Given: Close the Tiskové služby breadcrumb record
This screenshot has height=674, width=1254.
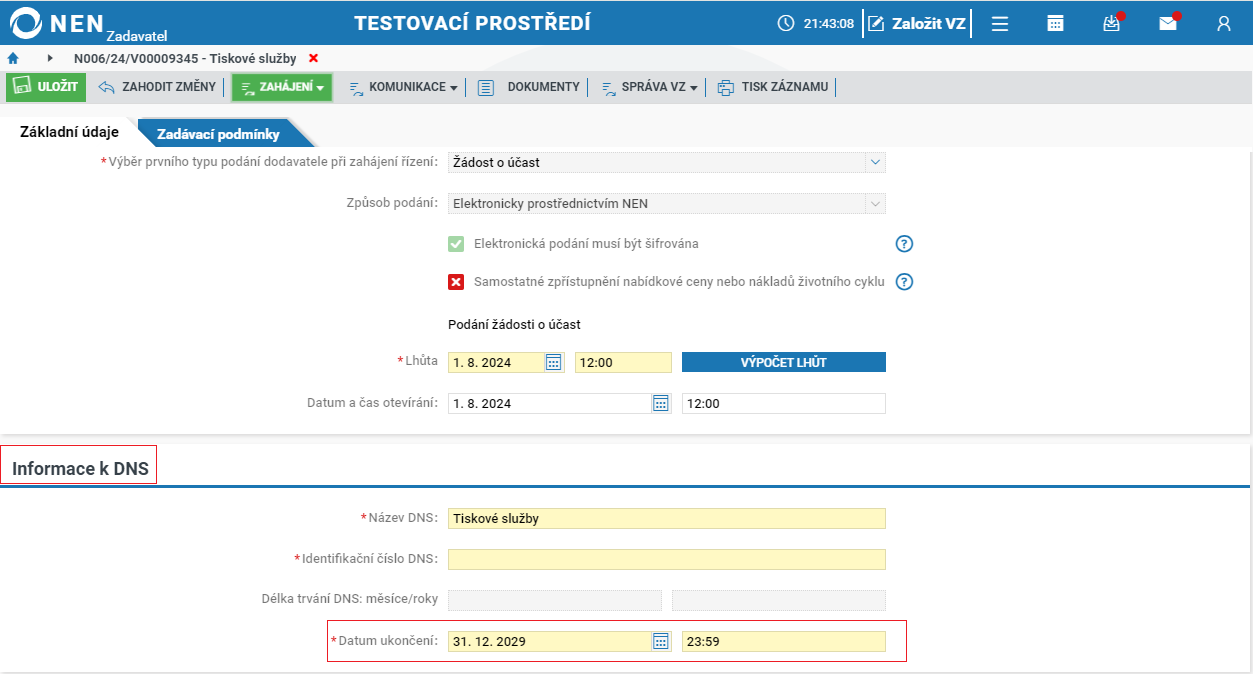Looking at the screenshot, I should 314,58.
